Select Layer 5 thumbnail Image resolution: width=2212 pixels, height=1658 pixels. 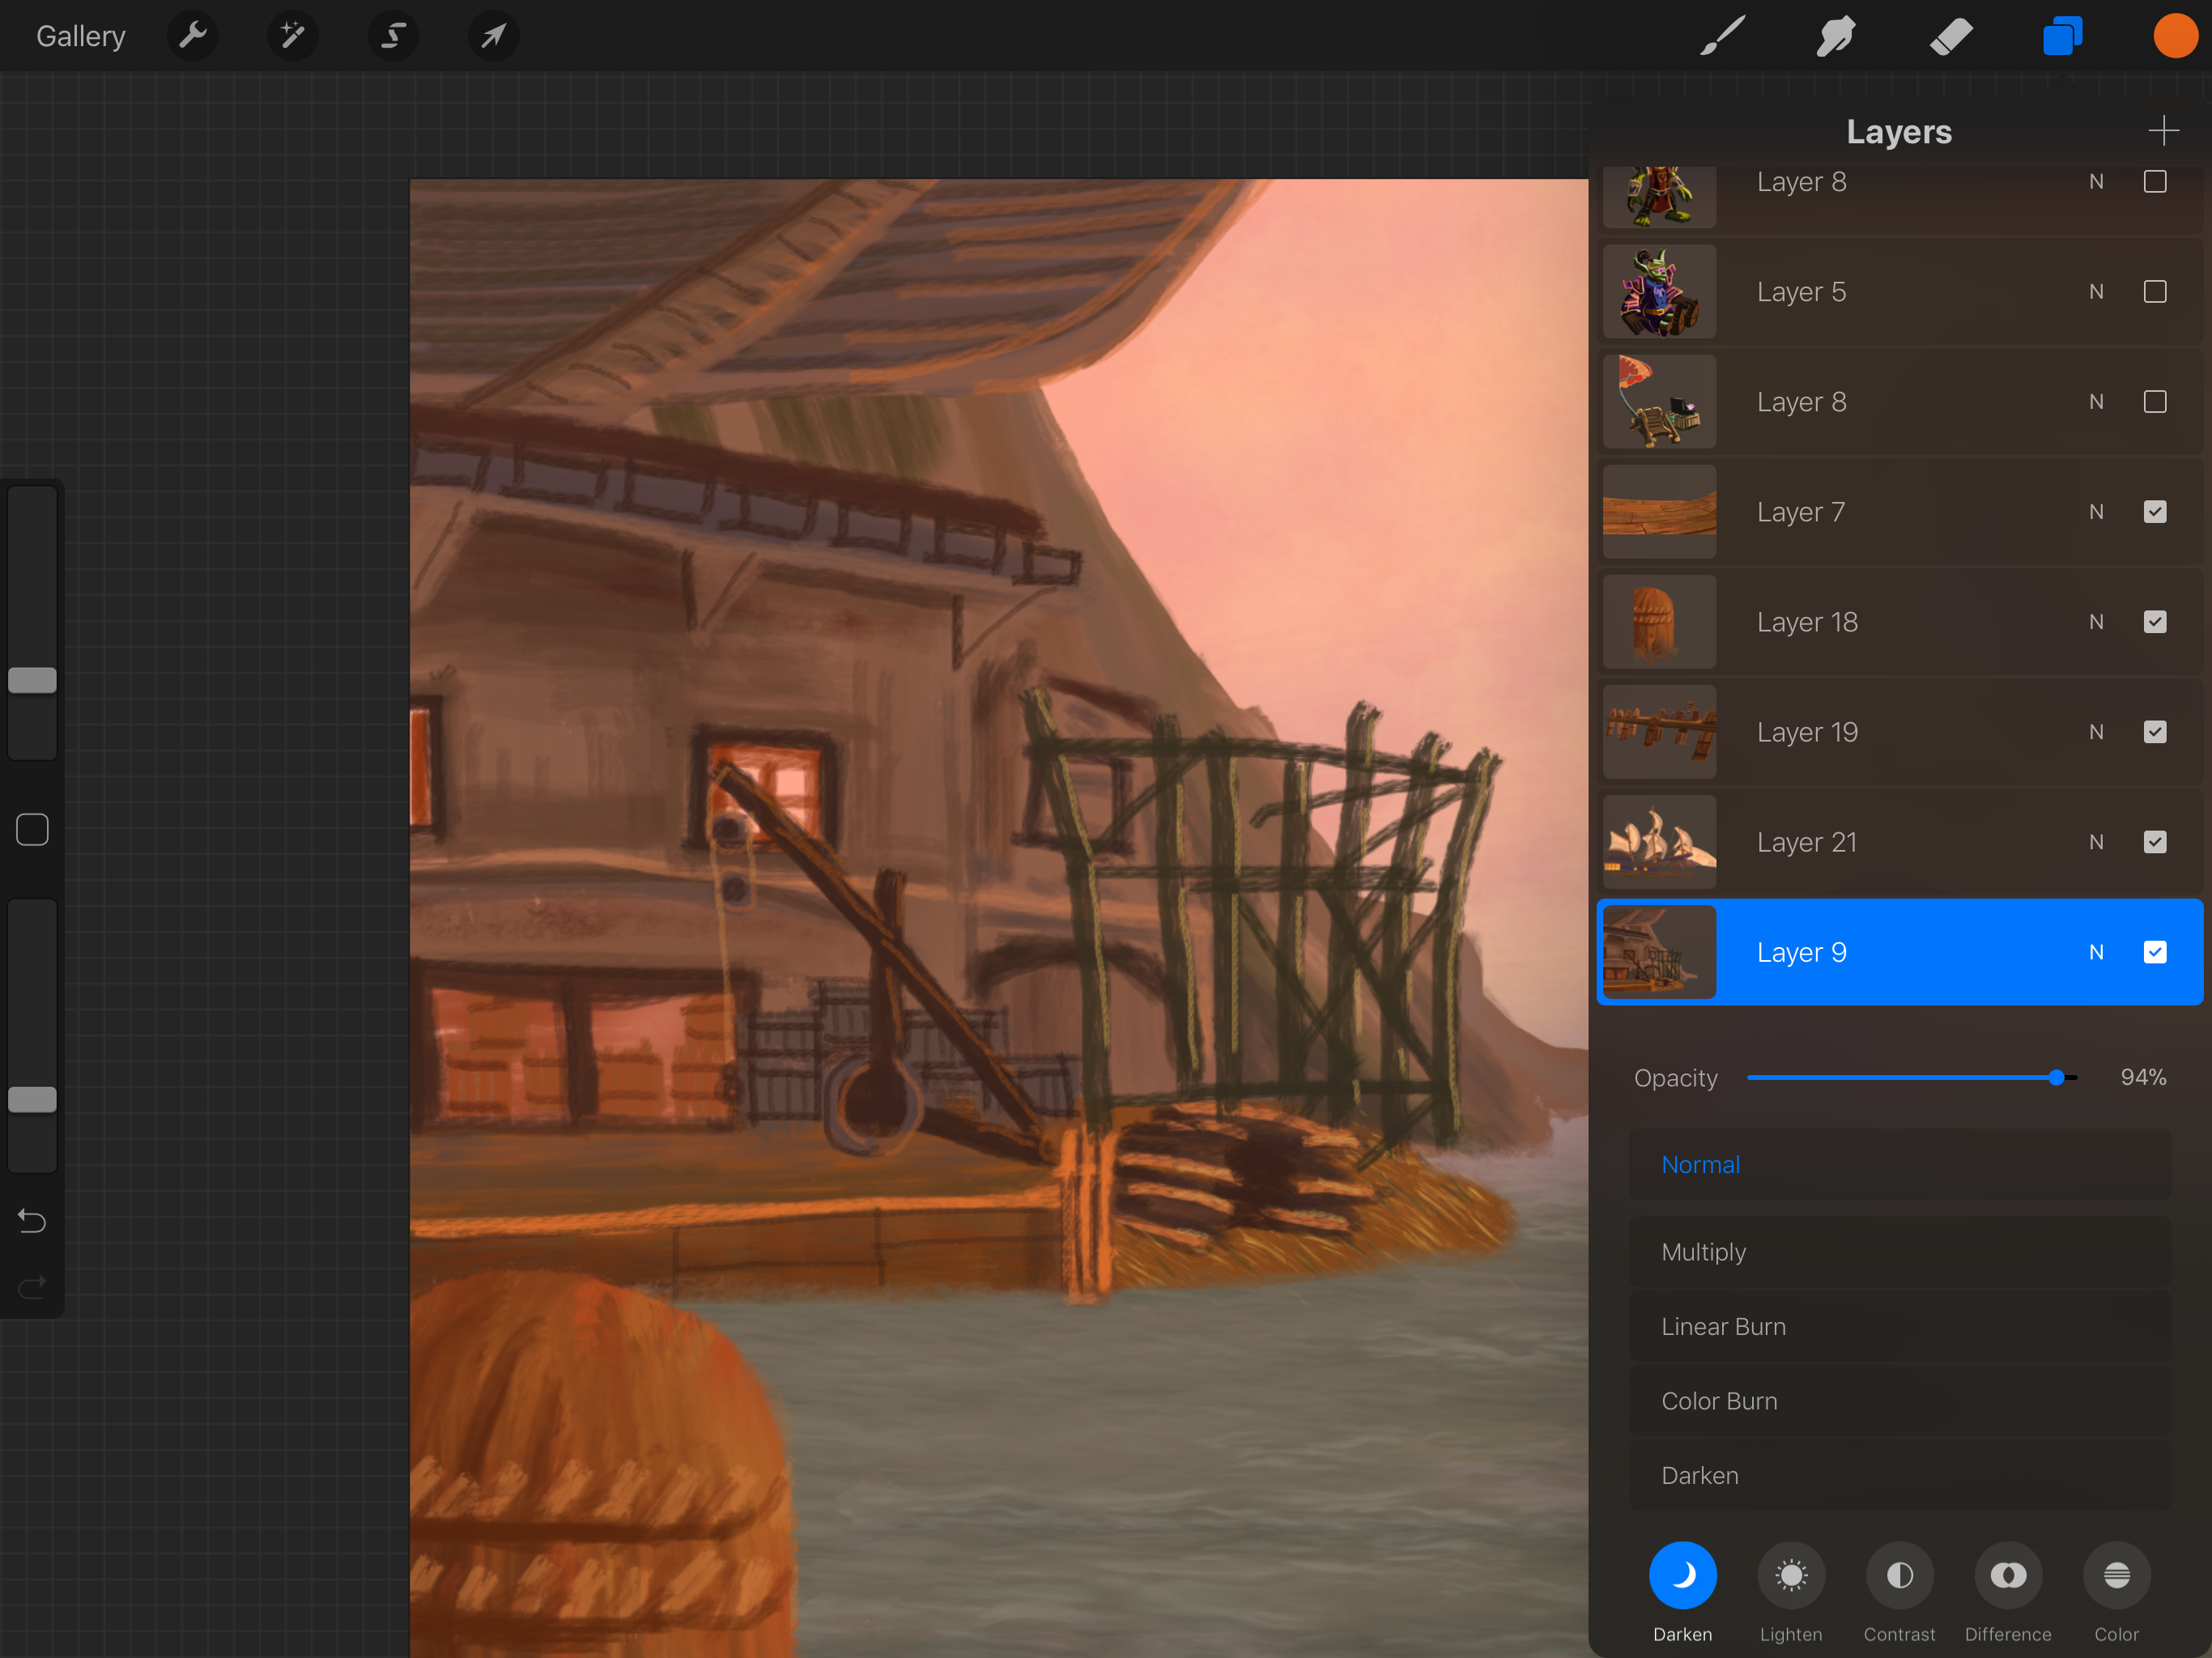pyautogui.click(x=1659, y=292)
